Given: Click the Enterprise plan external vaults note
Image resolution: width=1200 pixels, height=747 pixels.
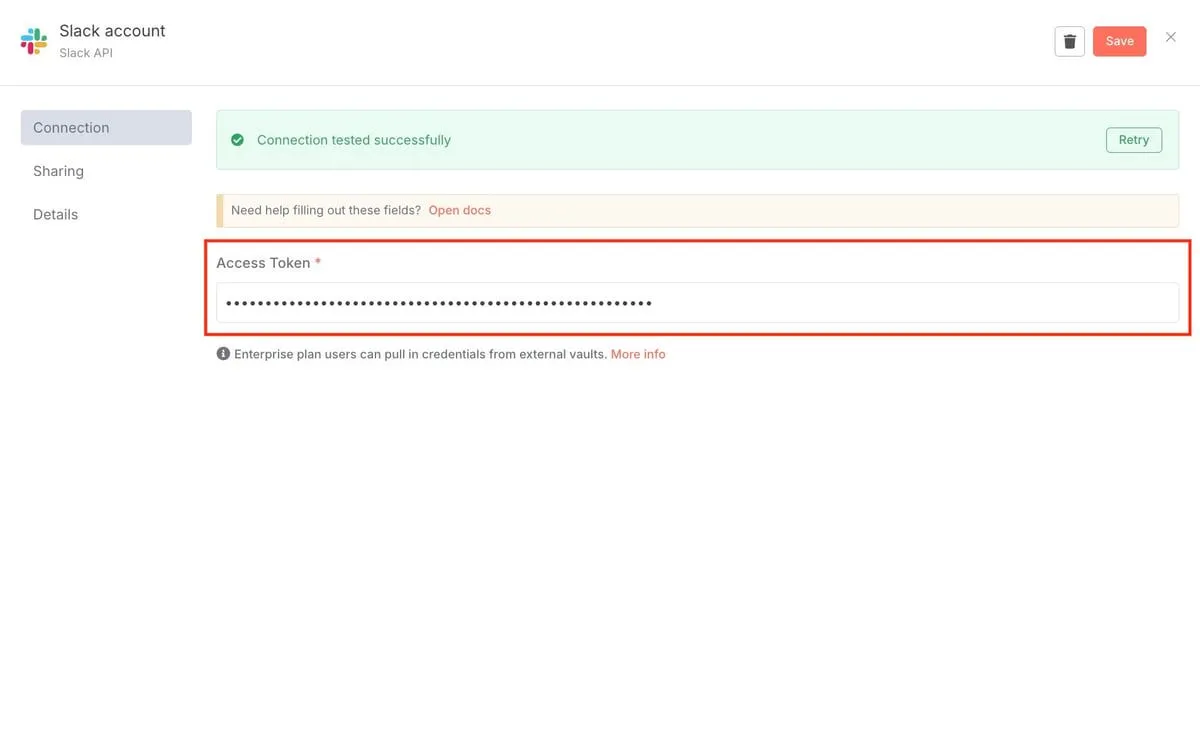Looking at the screenshot, I should tap(420, 354).
